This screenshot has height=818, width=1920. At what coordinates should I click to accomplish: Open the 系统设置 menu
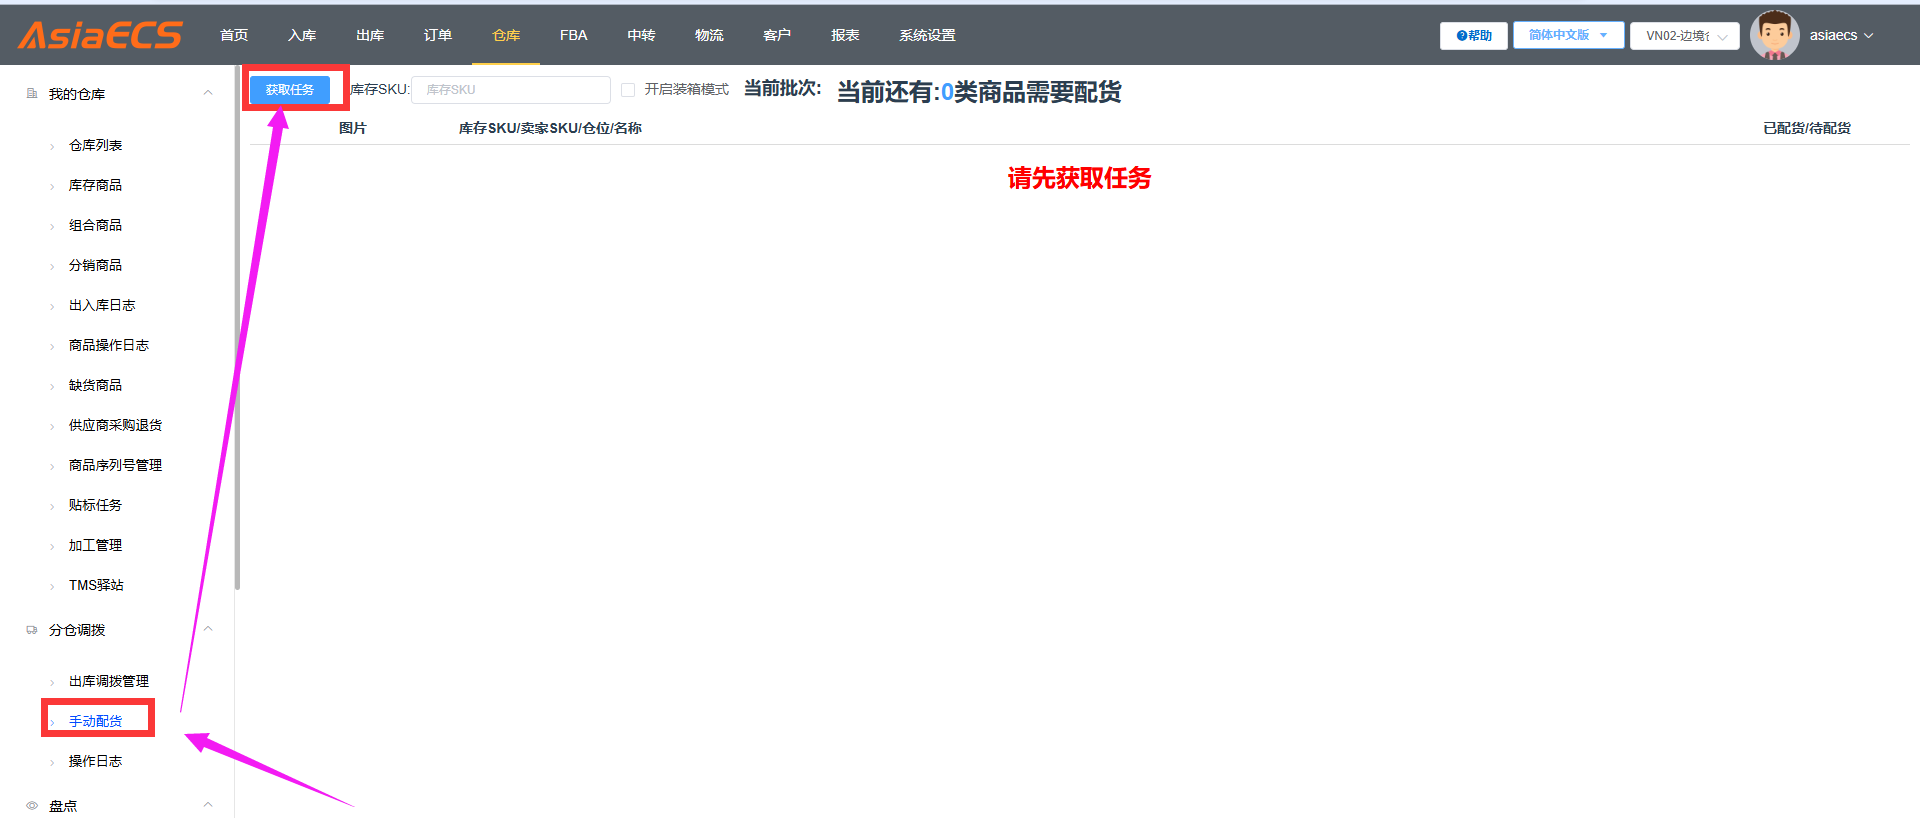click(927, 35)
